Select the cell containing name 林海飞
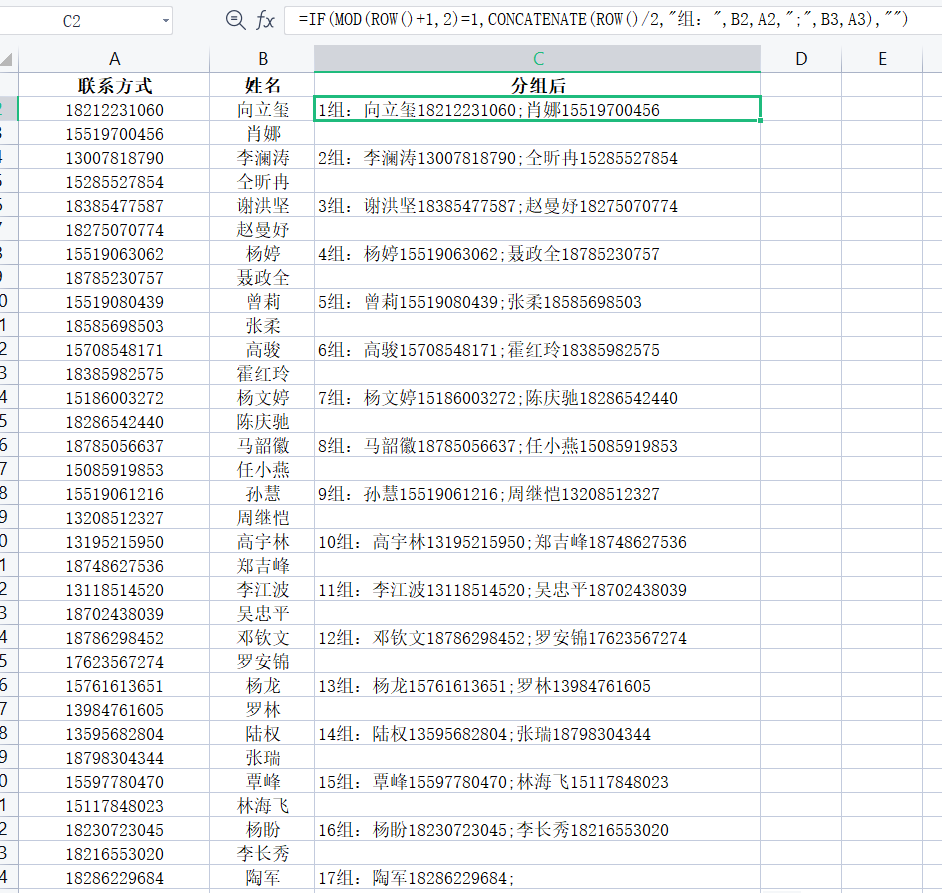The width and height of the screenshot is (942, 893). click(263, 806)
